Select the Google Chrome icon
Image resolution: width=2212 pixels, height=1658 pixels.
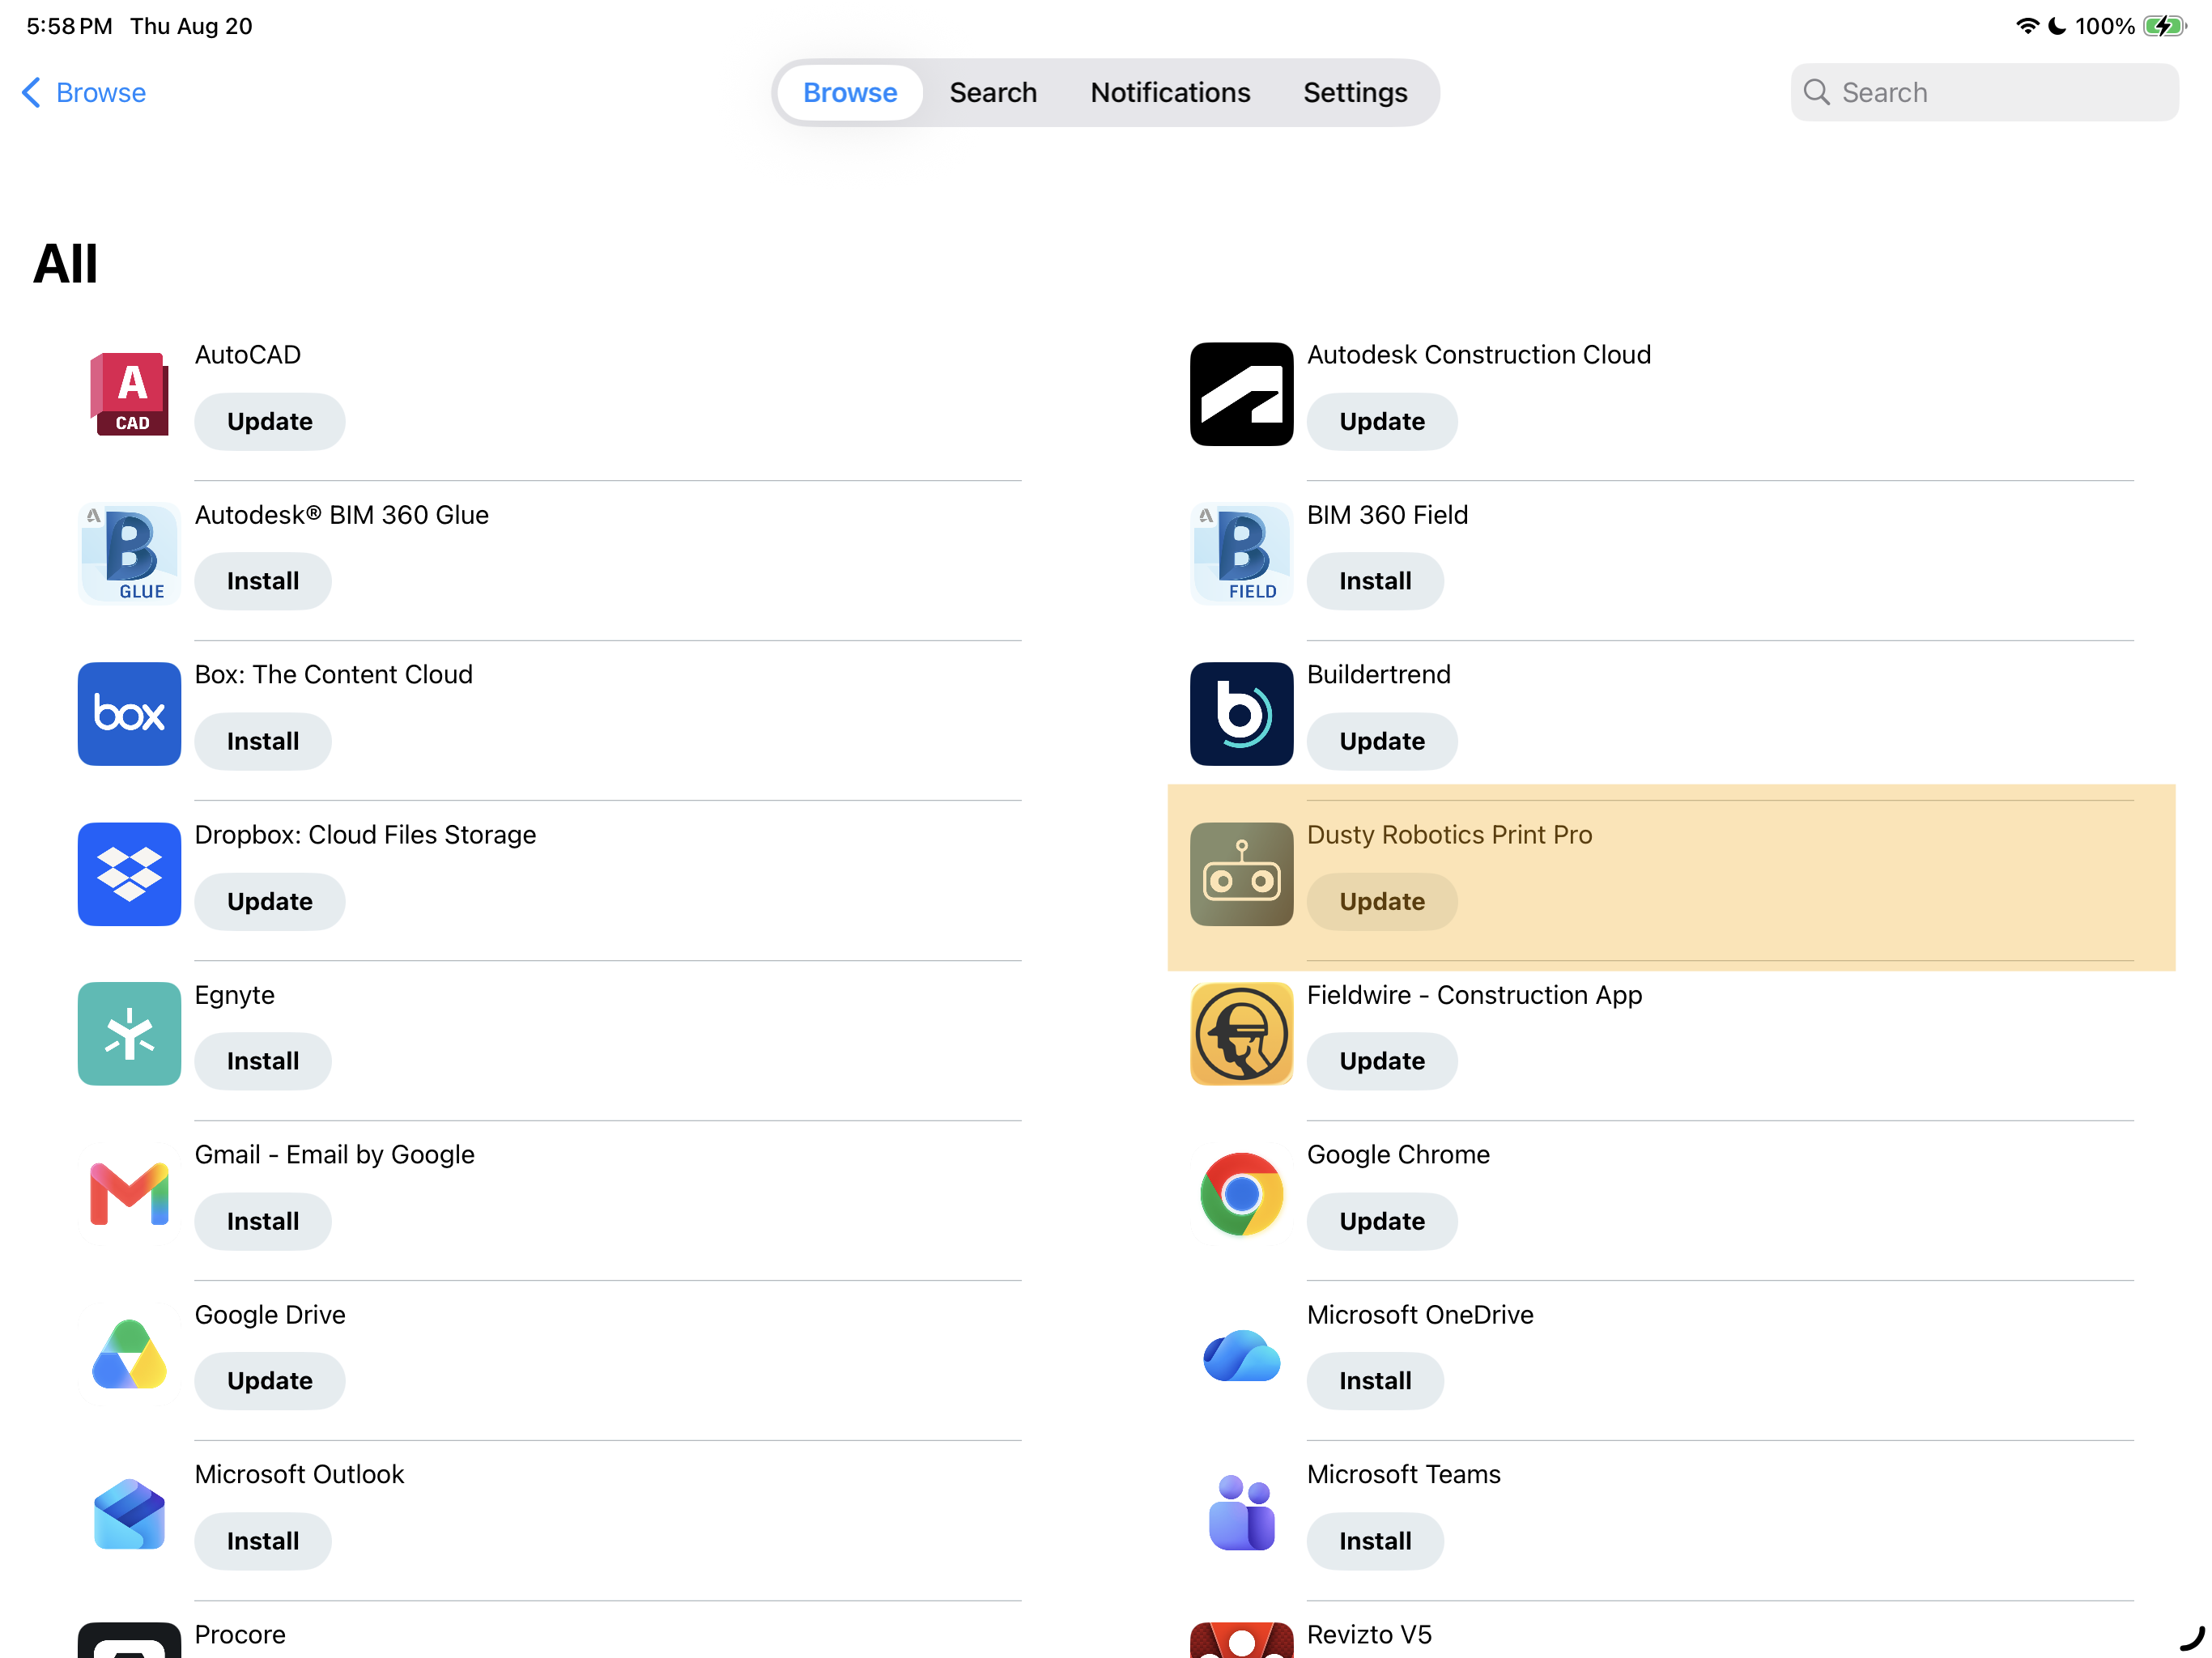coord(1241,1194)
